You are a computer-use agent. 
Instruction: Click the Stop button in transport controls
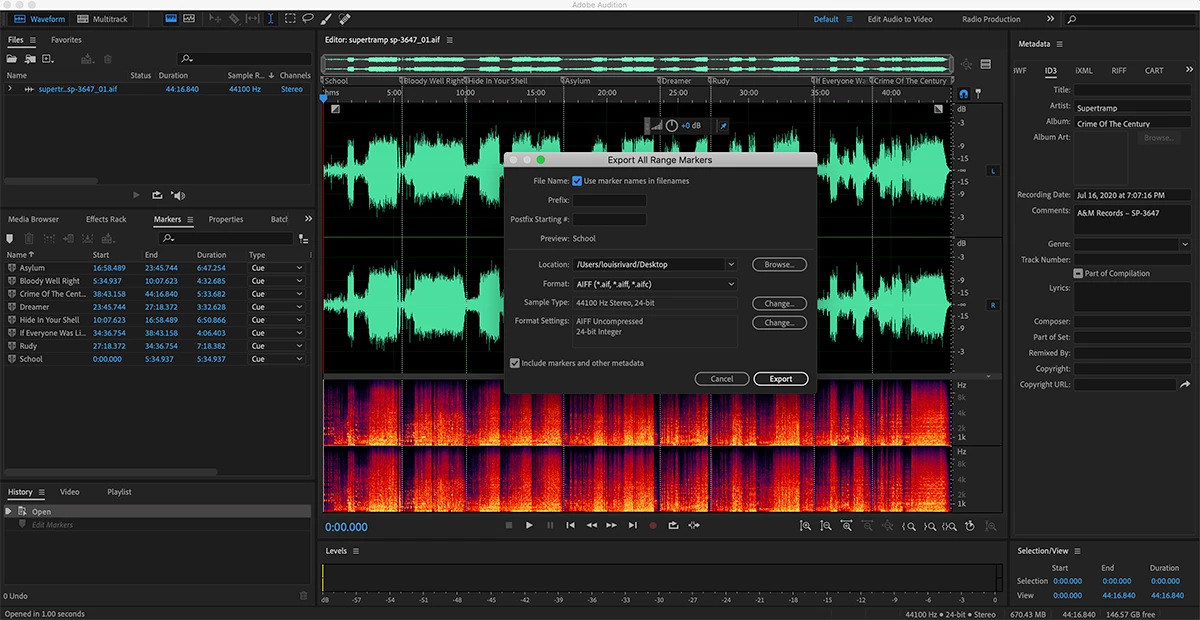508,525
